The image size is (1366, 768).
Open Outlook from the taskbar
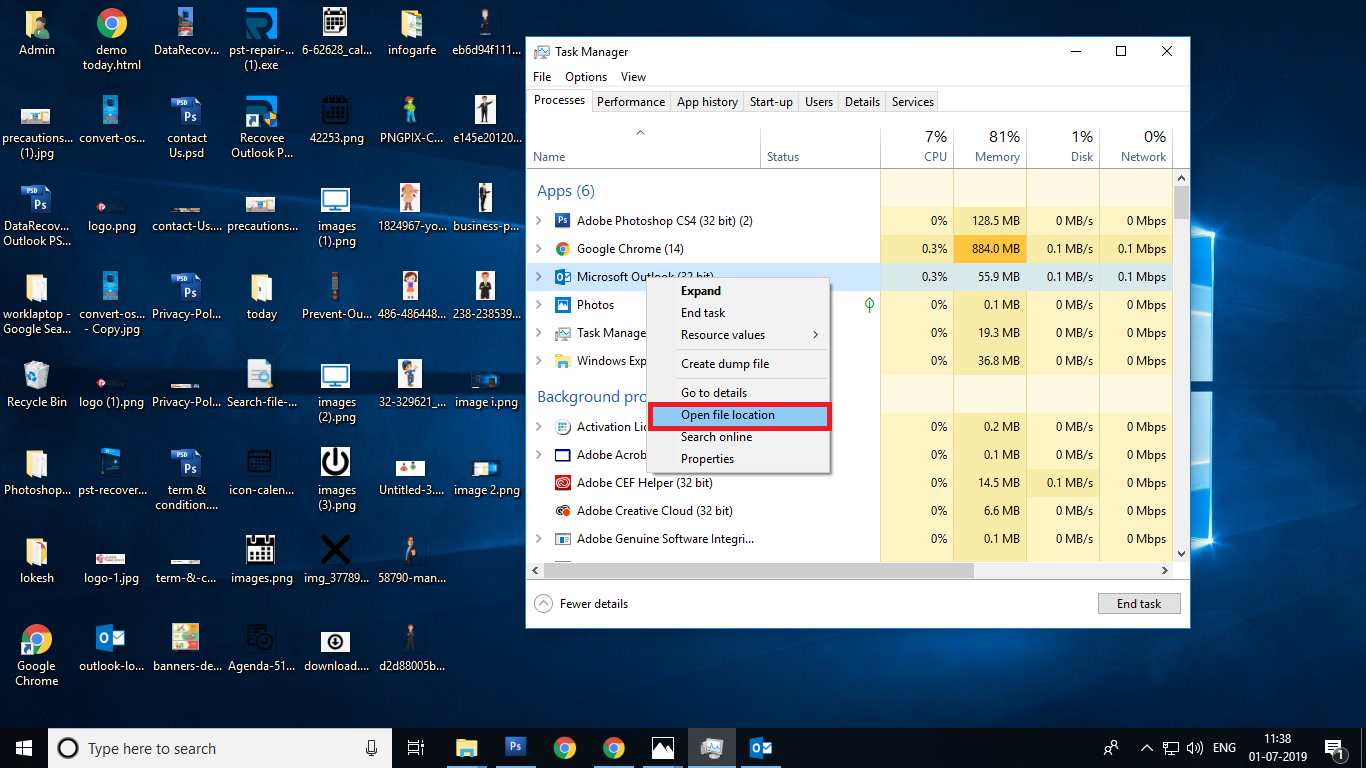coord(761,747)
